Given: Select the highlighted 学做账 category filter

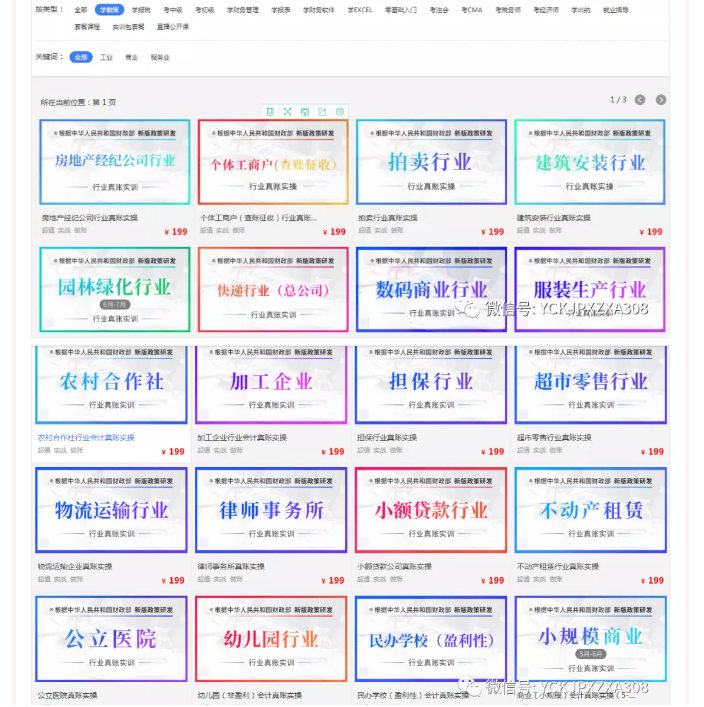Looking at the screenshot, I should (109, 10).
